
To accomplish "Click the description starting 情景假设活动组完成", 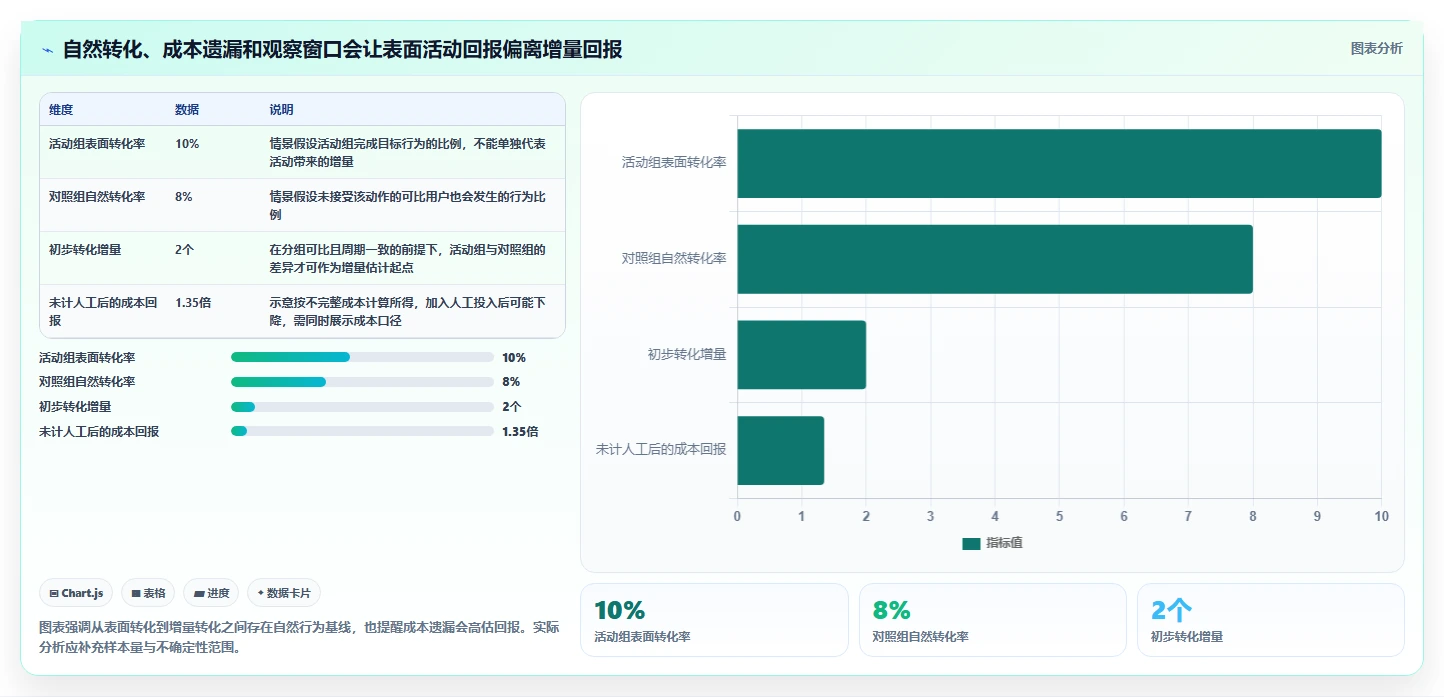I will (x=408, y=152).
